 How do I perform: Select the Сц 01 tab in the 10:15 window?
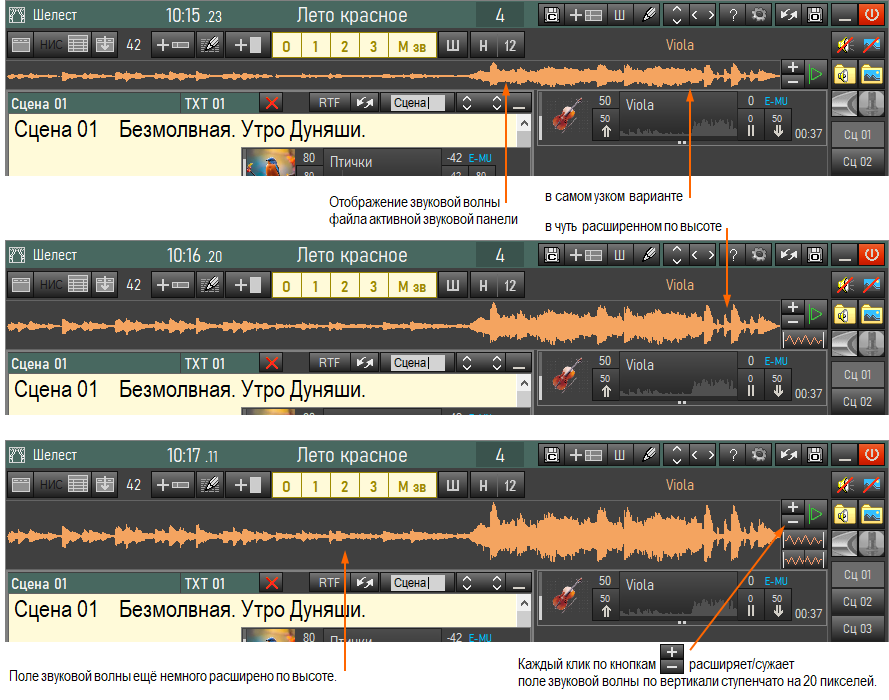coord(857,135)
